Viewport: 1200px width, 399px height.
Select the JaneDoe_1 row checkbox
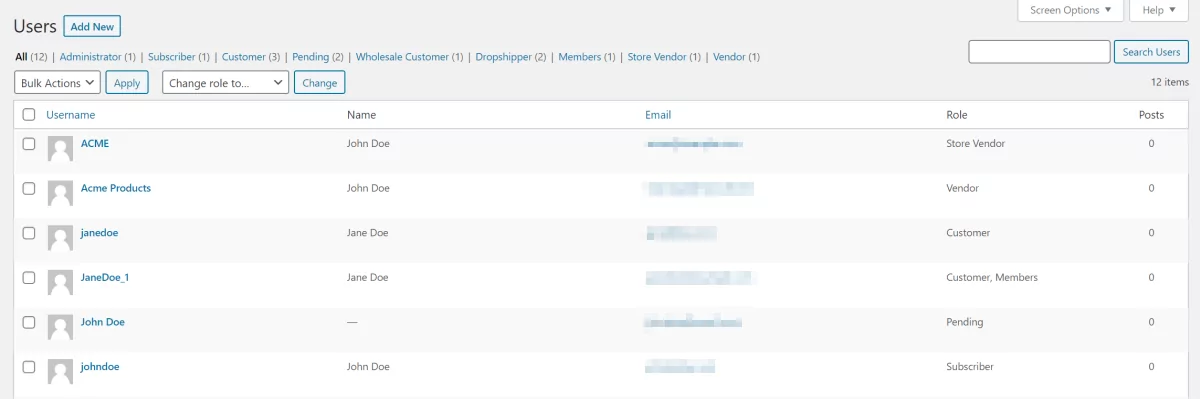click(29, 278)
